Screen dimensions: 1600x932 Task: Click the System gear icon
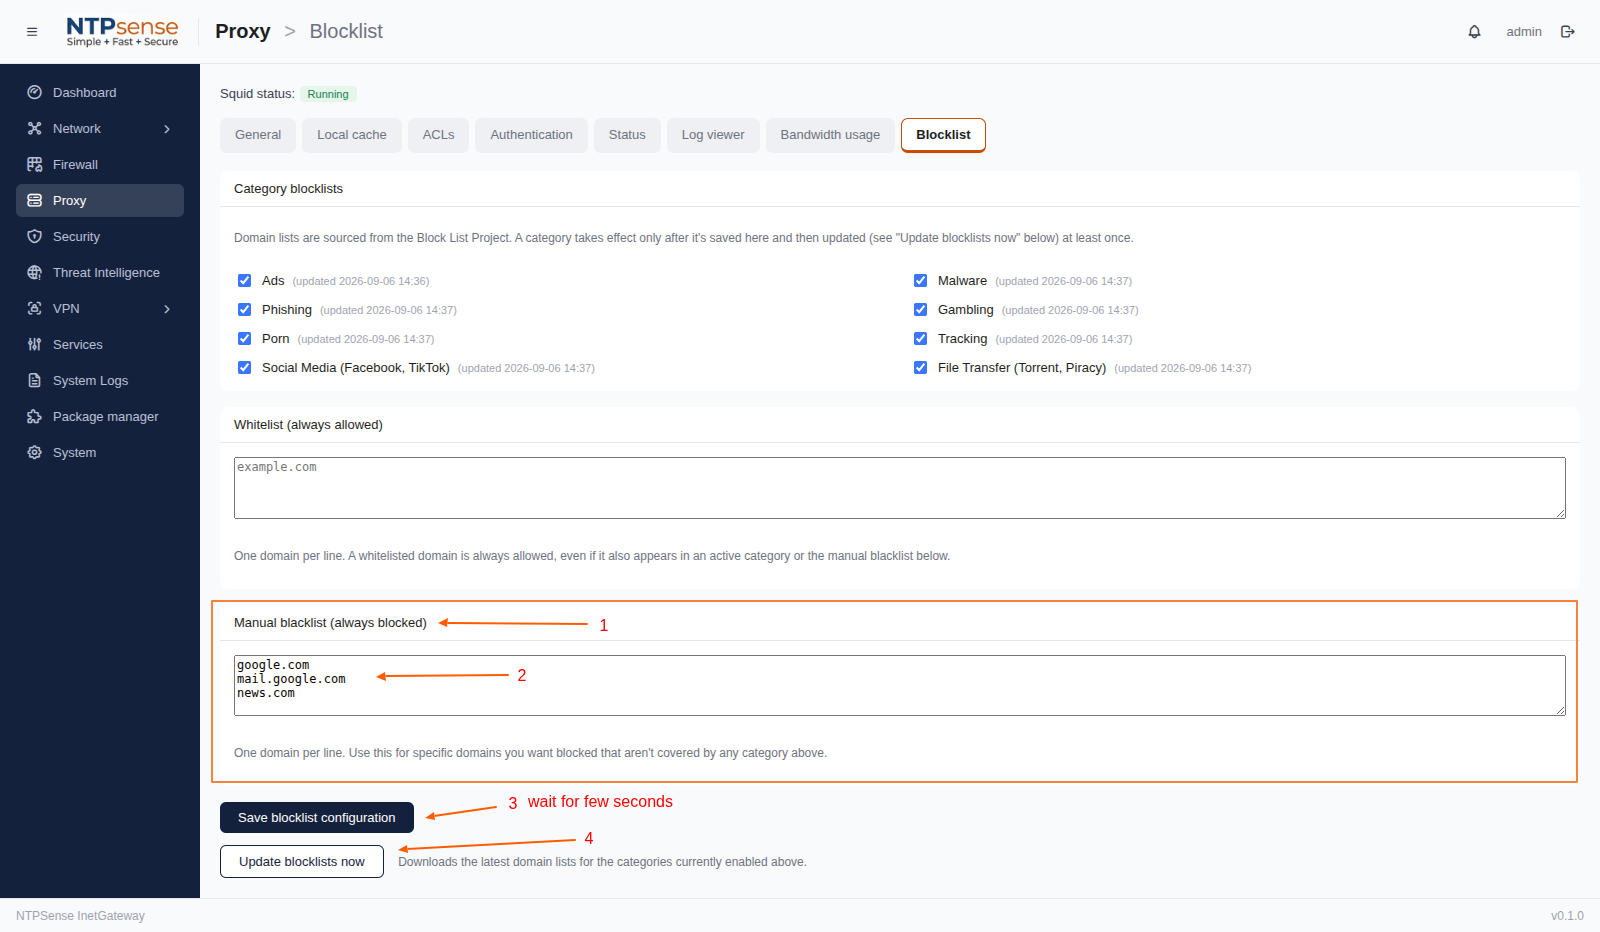(34, 452)
